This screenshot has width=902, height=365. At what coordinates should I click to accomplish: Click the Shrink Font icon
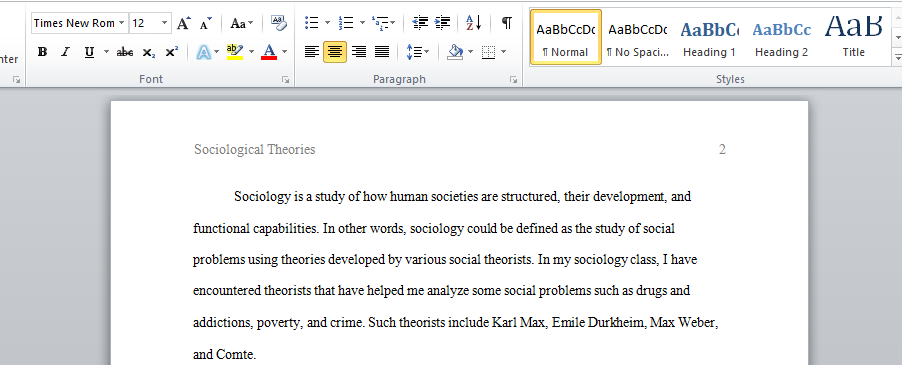pyautogui.click(x=205, y=24)
